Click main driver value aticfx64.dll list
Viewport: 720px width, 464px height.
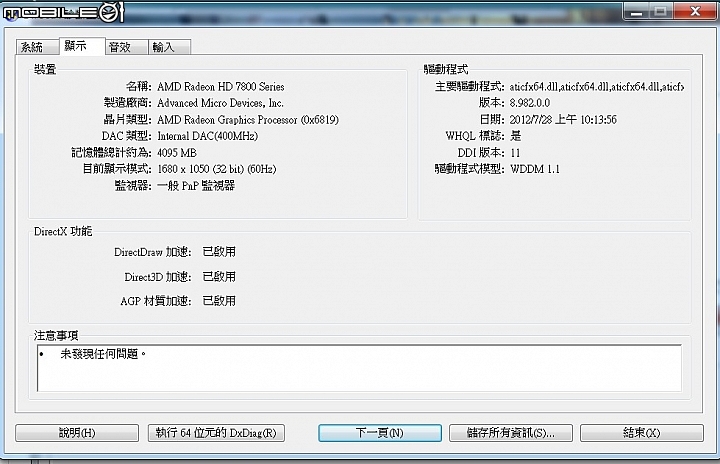point(597,86)
